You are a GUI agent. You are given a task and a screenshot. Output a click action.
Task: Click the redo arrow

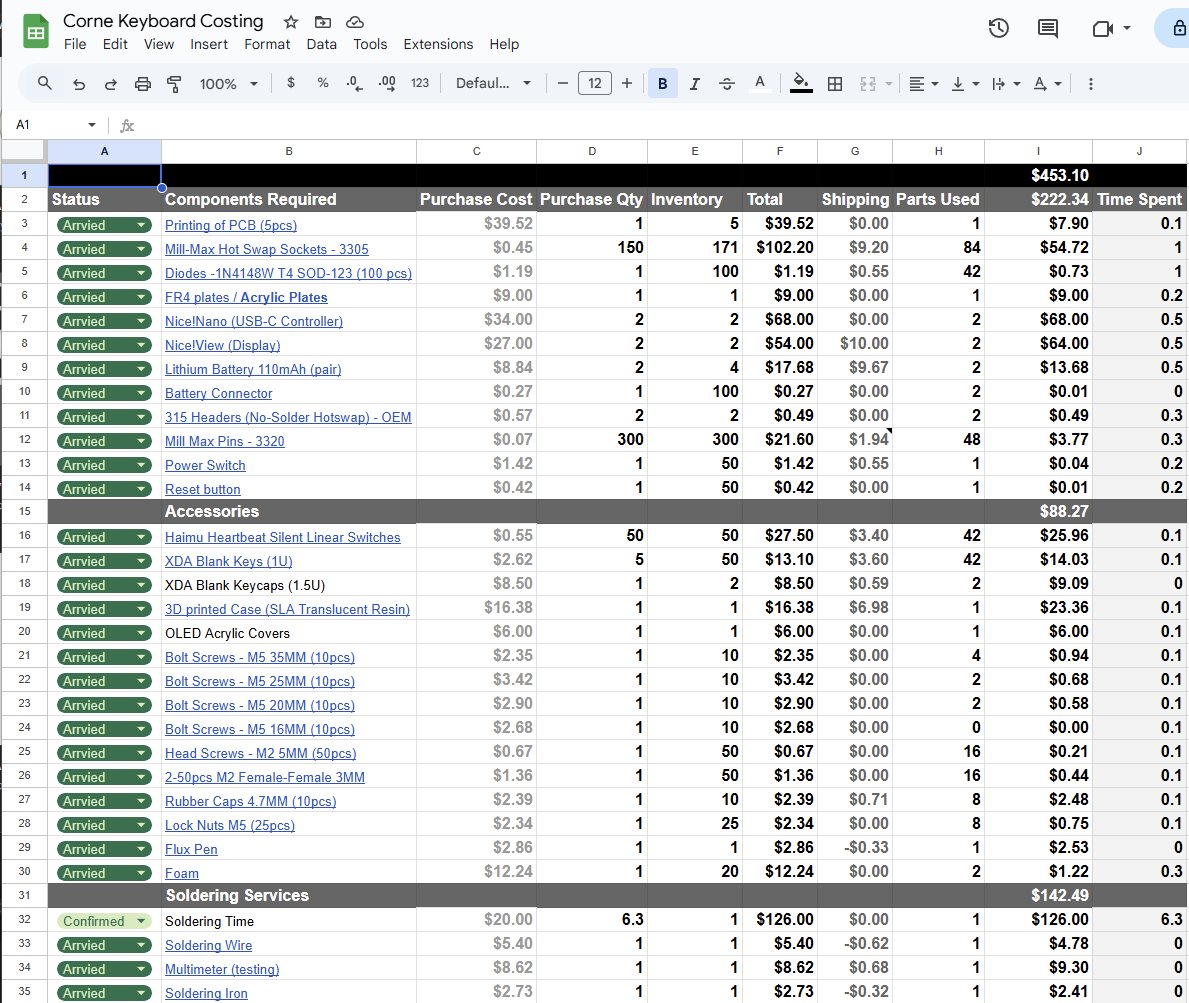pos(111,84)
